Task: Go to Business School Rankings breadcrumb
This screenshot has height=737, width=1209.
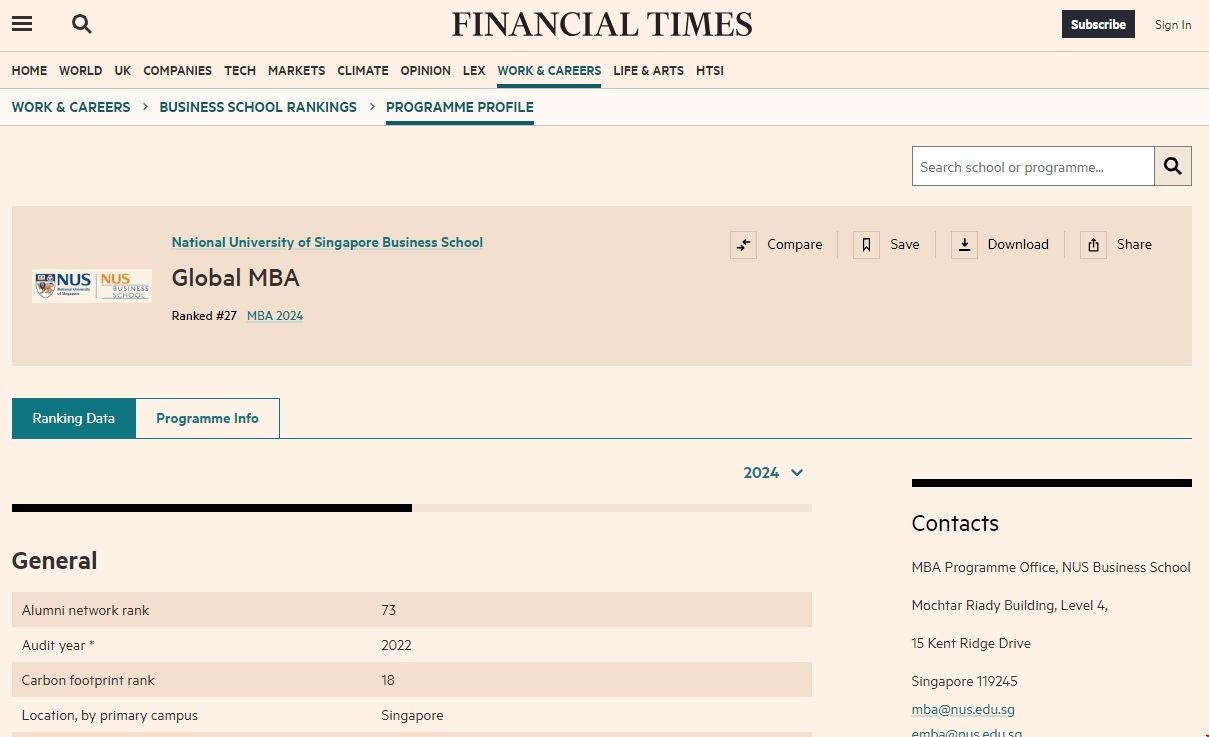Action: (258, 107)
